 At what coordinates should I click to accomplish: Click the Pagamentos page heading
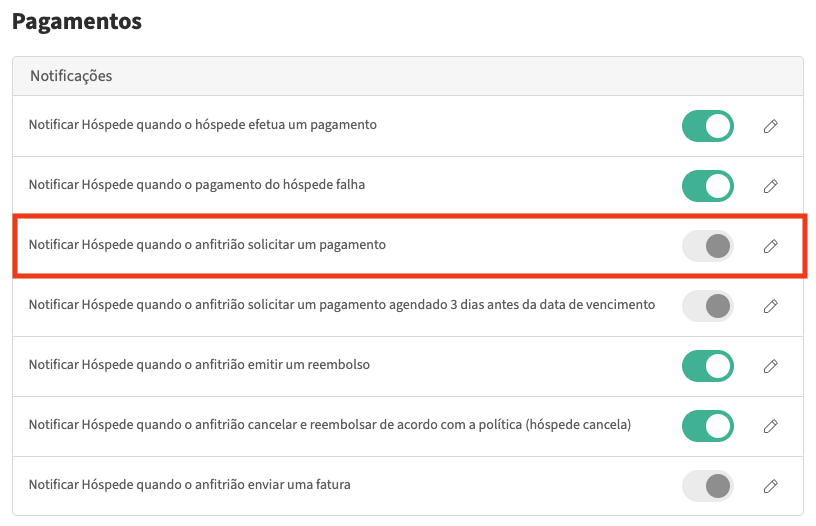77,21
